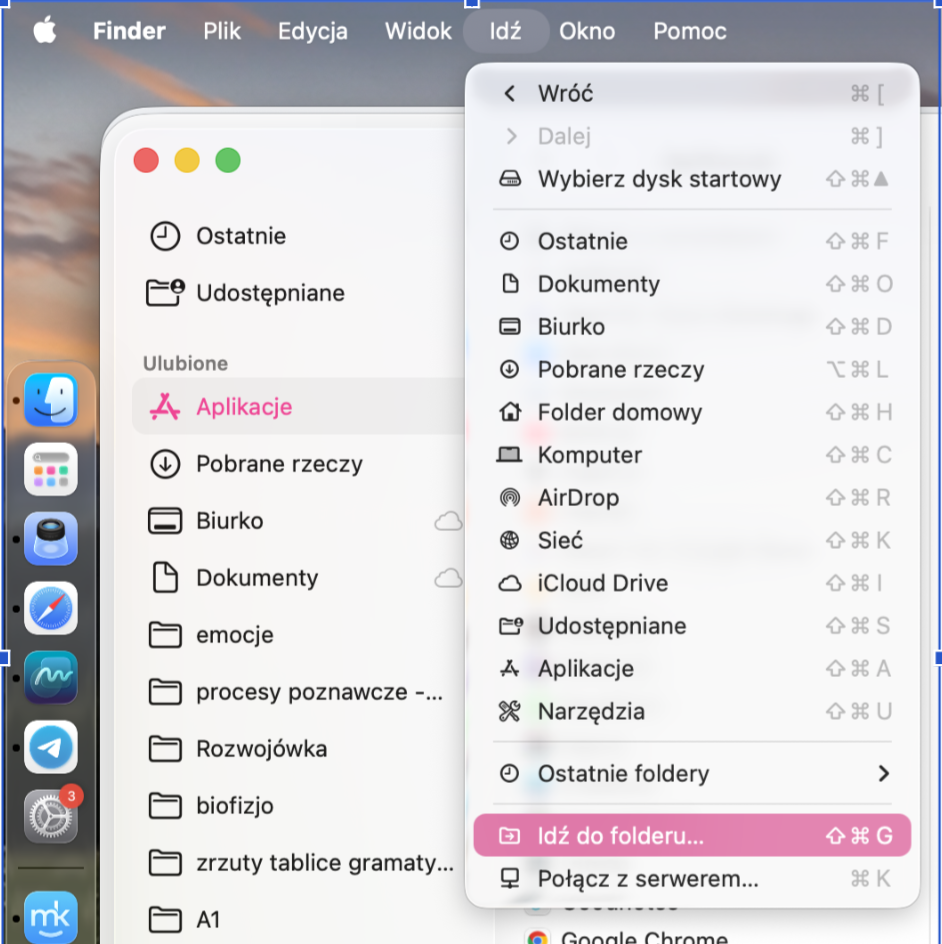This screenshot has height=944, width=942.
Task: Choose Idź do folderu… menu item
Action: pos(692,836)
